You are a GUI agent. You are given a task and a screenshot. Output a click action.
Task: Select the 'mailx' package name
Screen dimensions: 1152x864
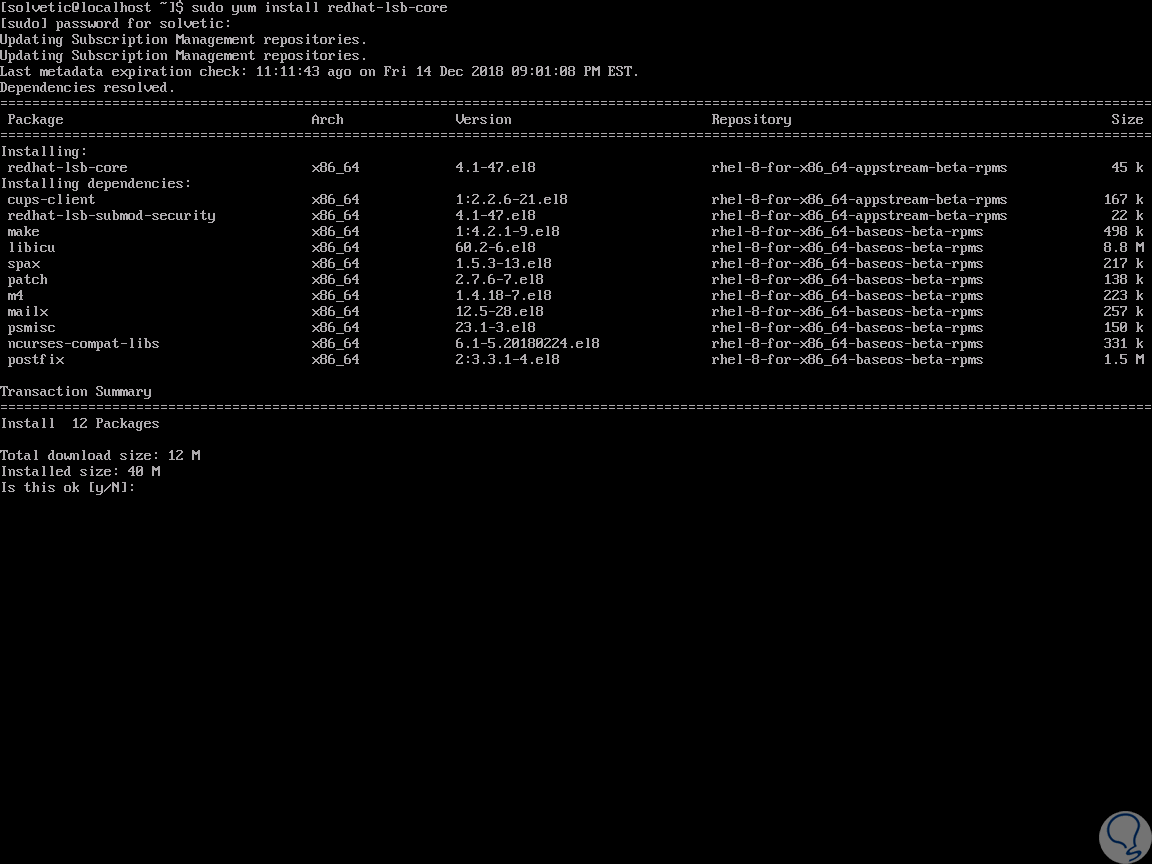coord(28,312)
